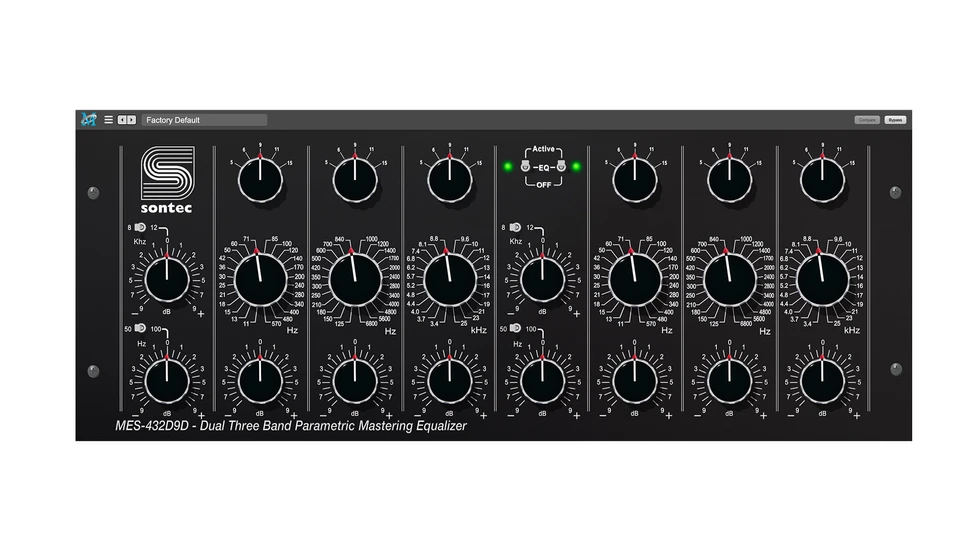Click the left channel high band dB gain knob
979x550 pixels.
tap(450, 380)
